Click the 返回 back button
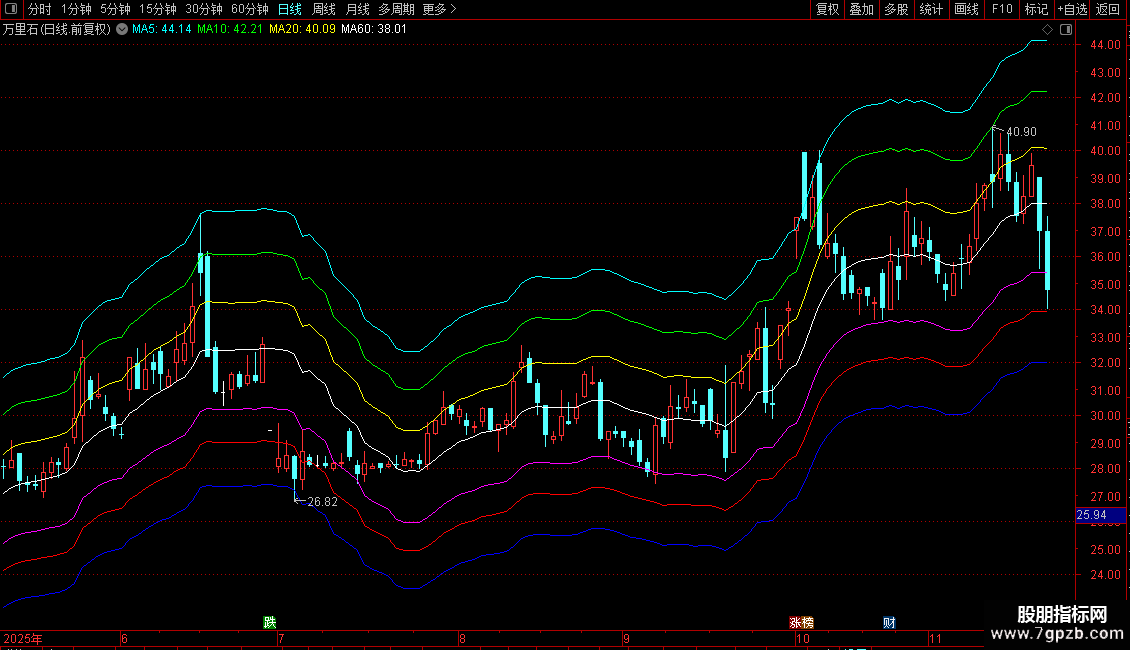Viewport: 1130px width, 650px height. point(1108,10)
